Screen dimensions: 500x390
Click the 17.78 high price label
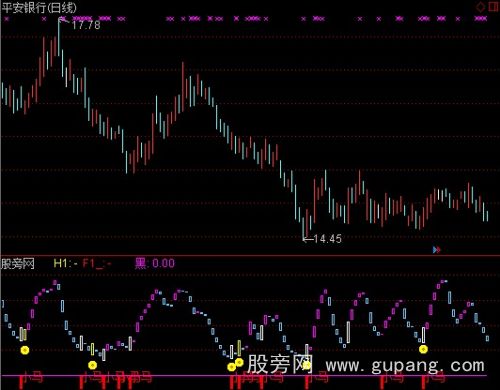tap(86, 25)
